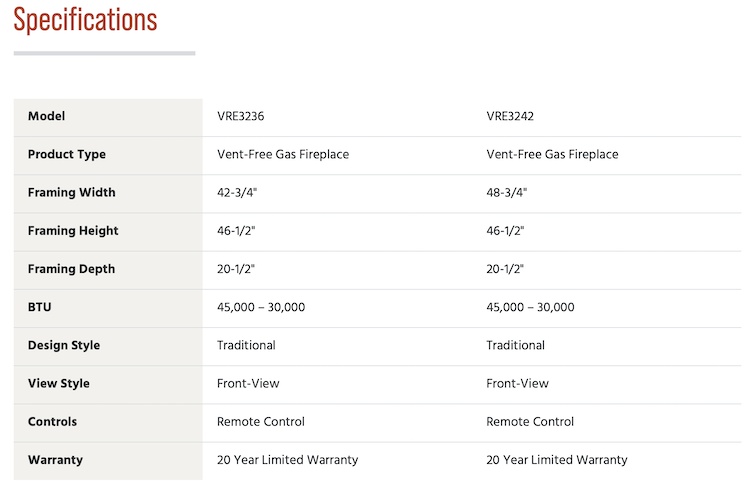Click the VRE3242 model cell

tap(510, 116)
